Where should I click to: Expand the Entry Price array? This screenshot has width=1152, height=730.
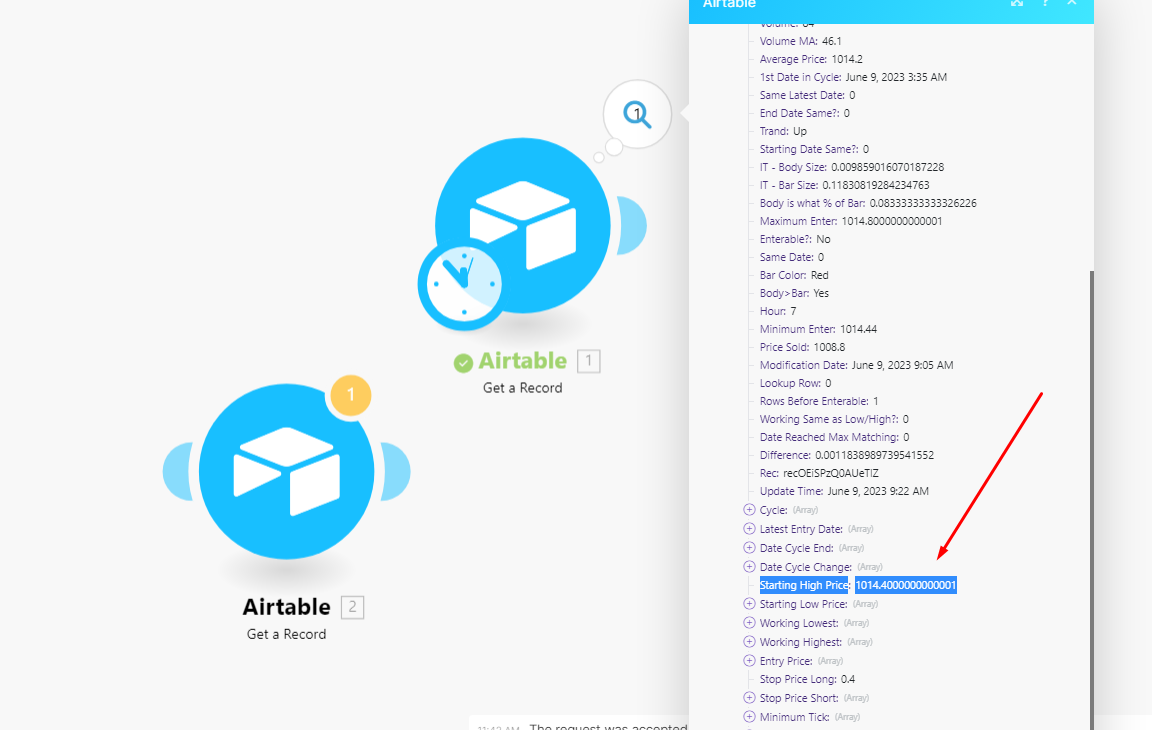click(x=749, y=661)
